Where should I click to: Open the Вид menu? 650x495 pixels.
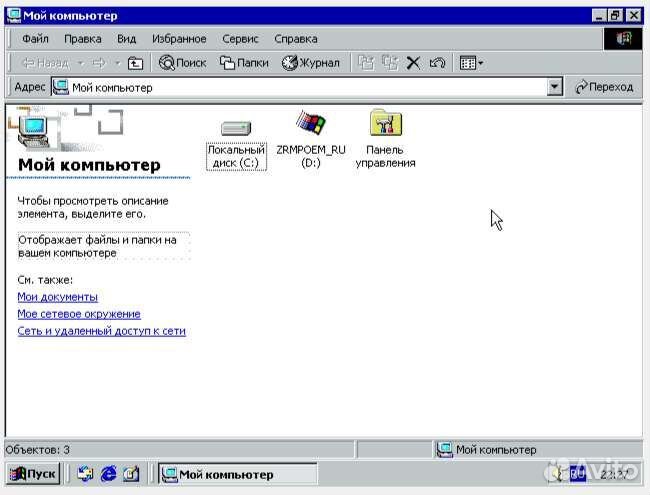(126, 39)
